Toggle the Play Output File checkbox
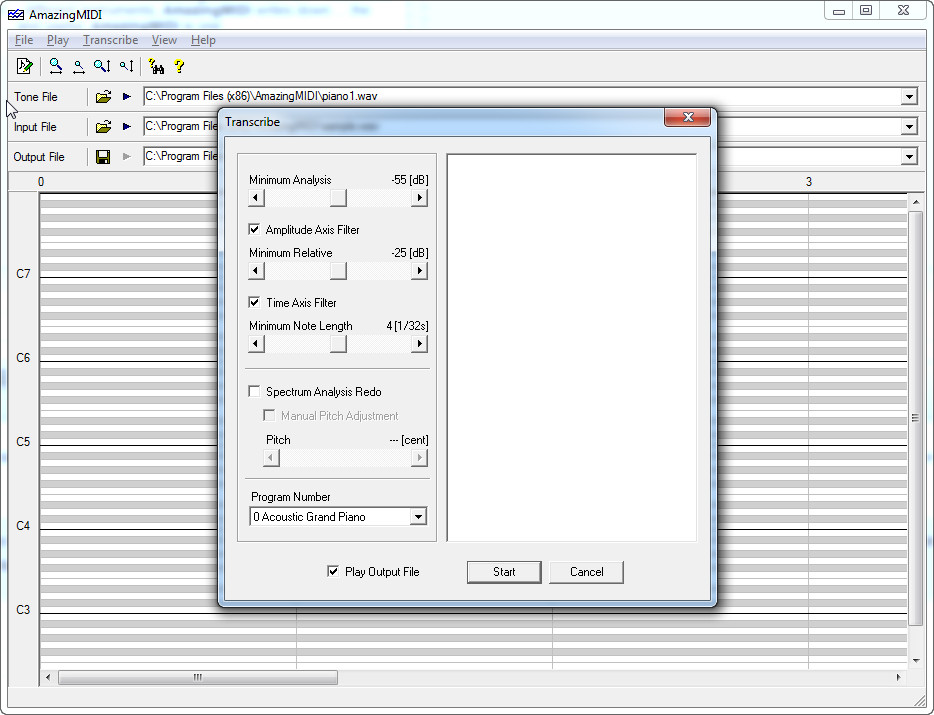This screenshot has height=715, width=934. pyautogui.click(x=333, y=571)
